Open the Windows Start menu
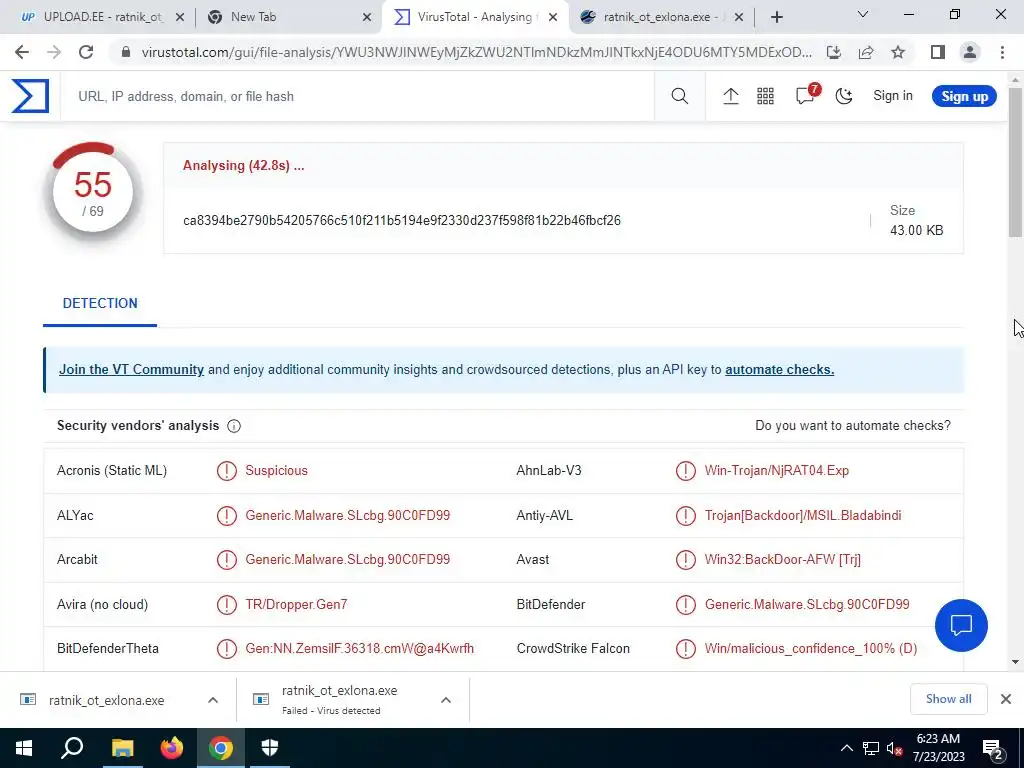1024x768 pixels. tap(23, 748)
